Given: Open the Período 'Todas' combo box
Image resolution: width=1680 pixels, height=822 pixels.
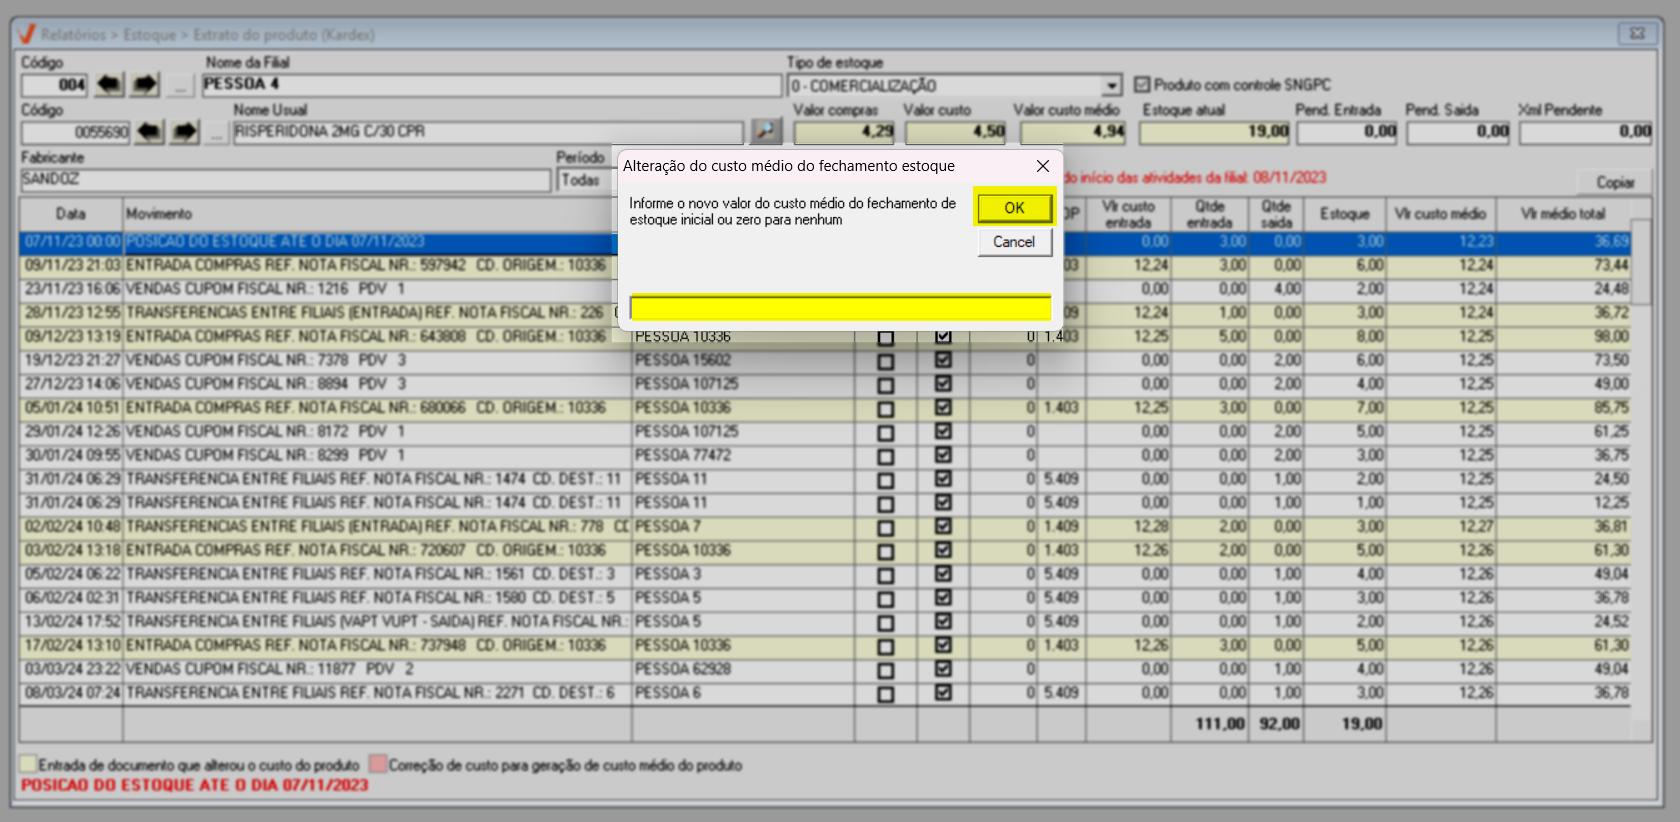Looking at the screenshot, I should [x=581, y=180].
